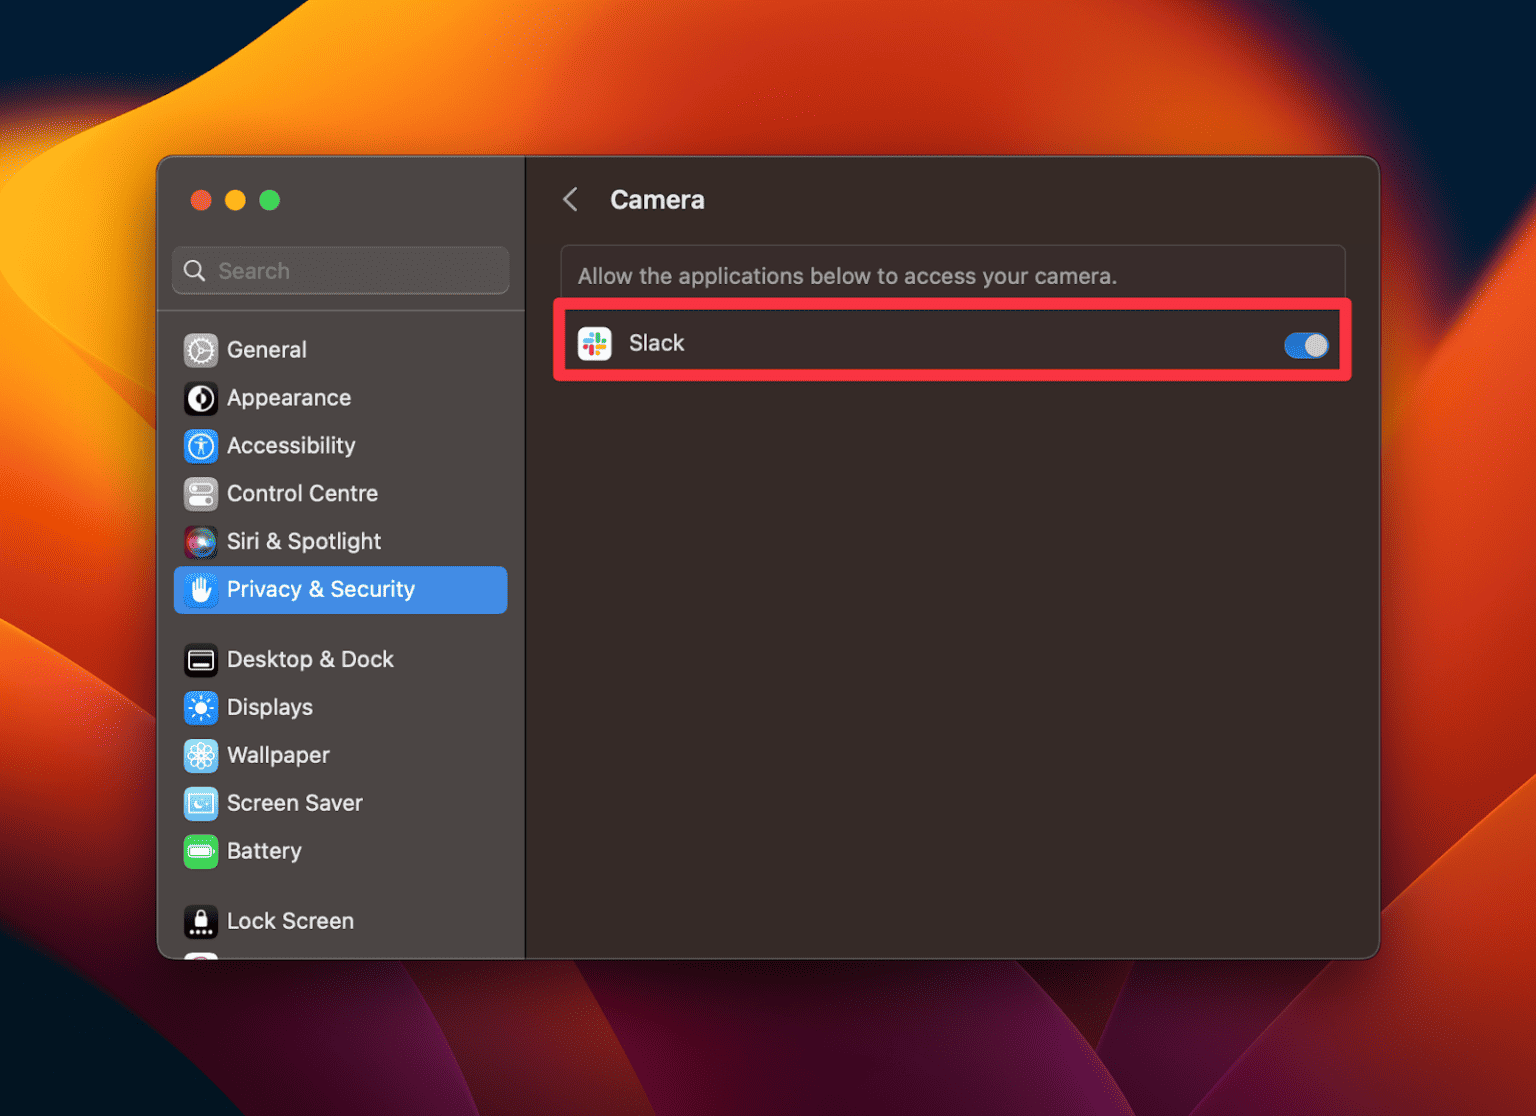
Task: Click the Control Centre icon
Action: pyautogui.click(x=201, y=494)
